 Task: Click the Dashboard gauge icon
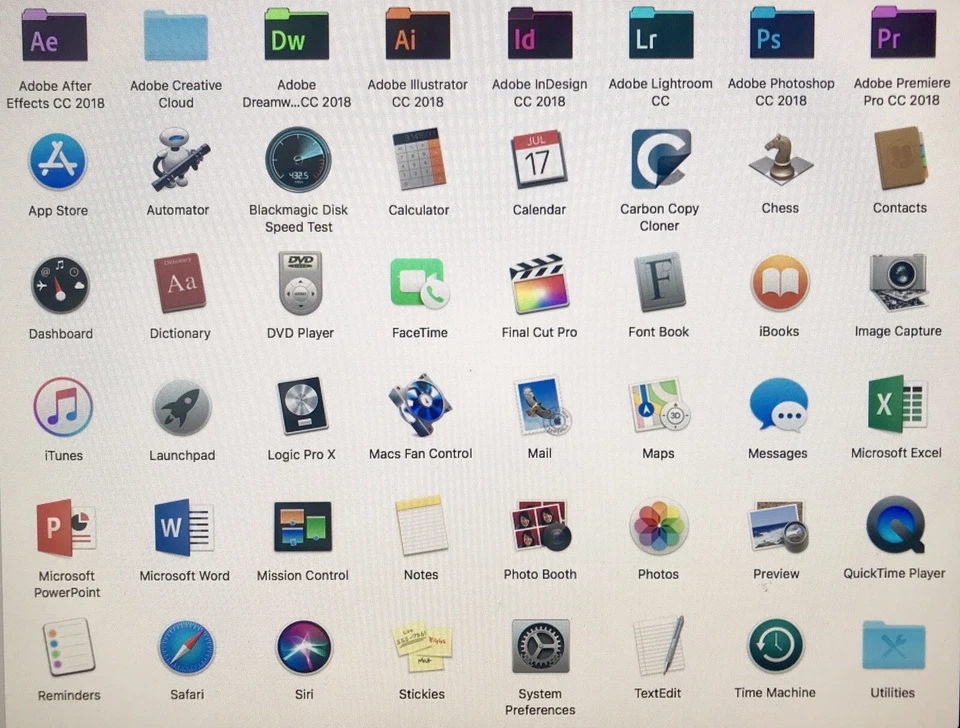pyautogui.click(x=60, y=285)
